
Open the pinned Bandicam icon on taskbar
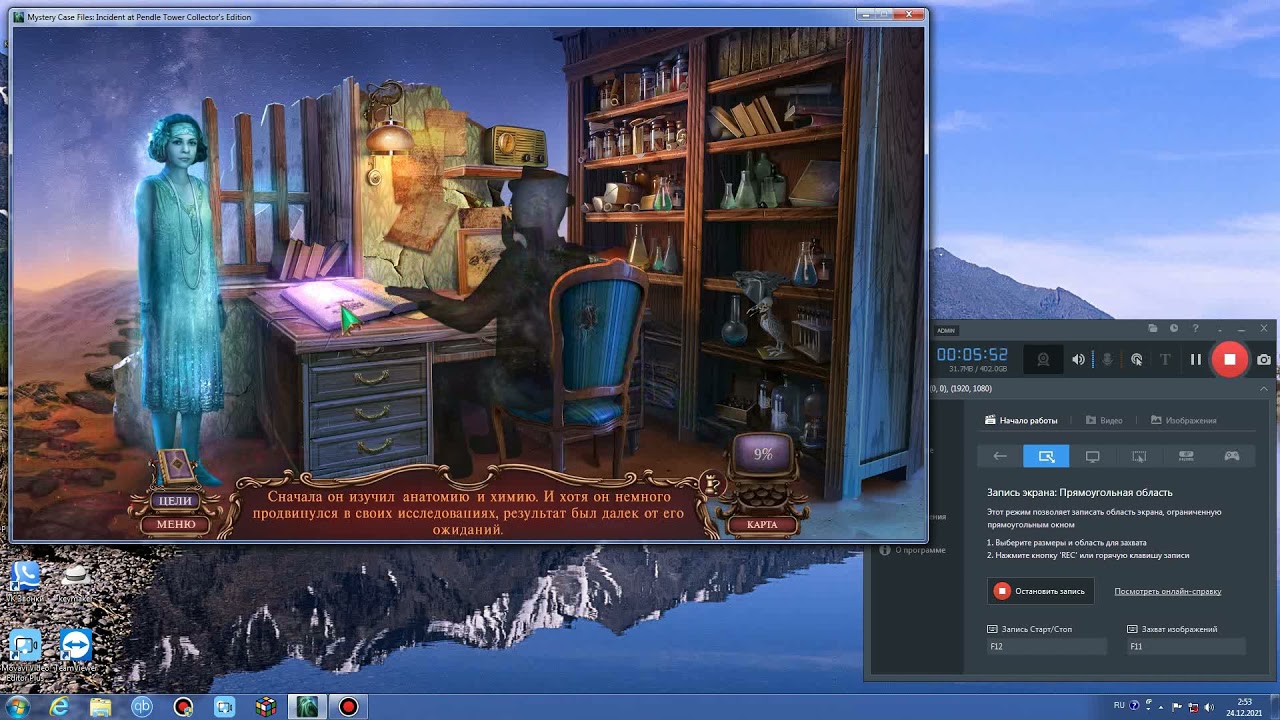coord(183,707)
